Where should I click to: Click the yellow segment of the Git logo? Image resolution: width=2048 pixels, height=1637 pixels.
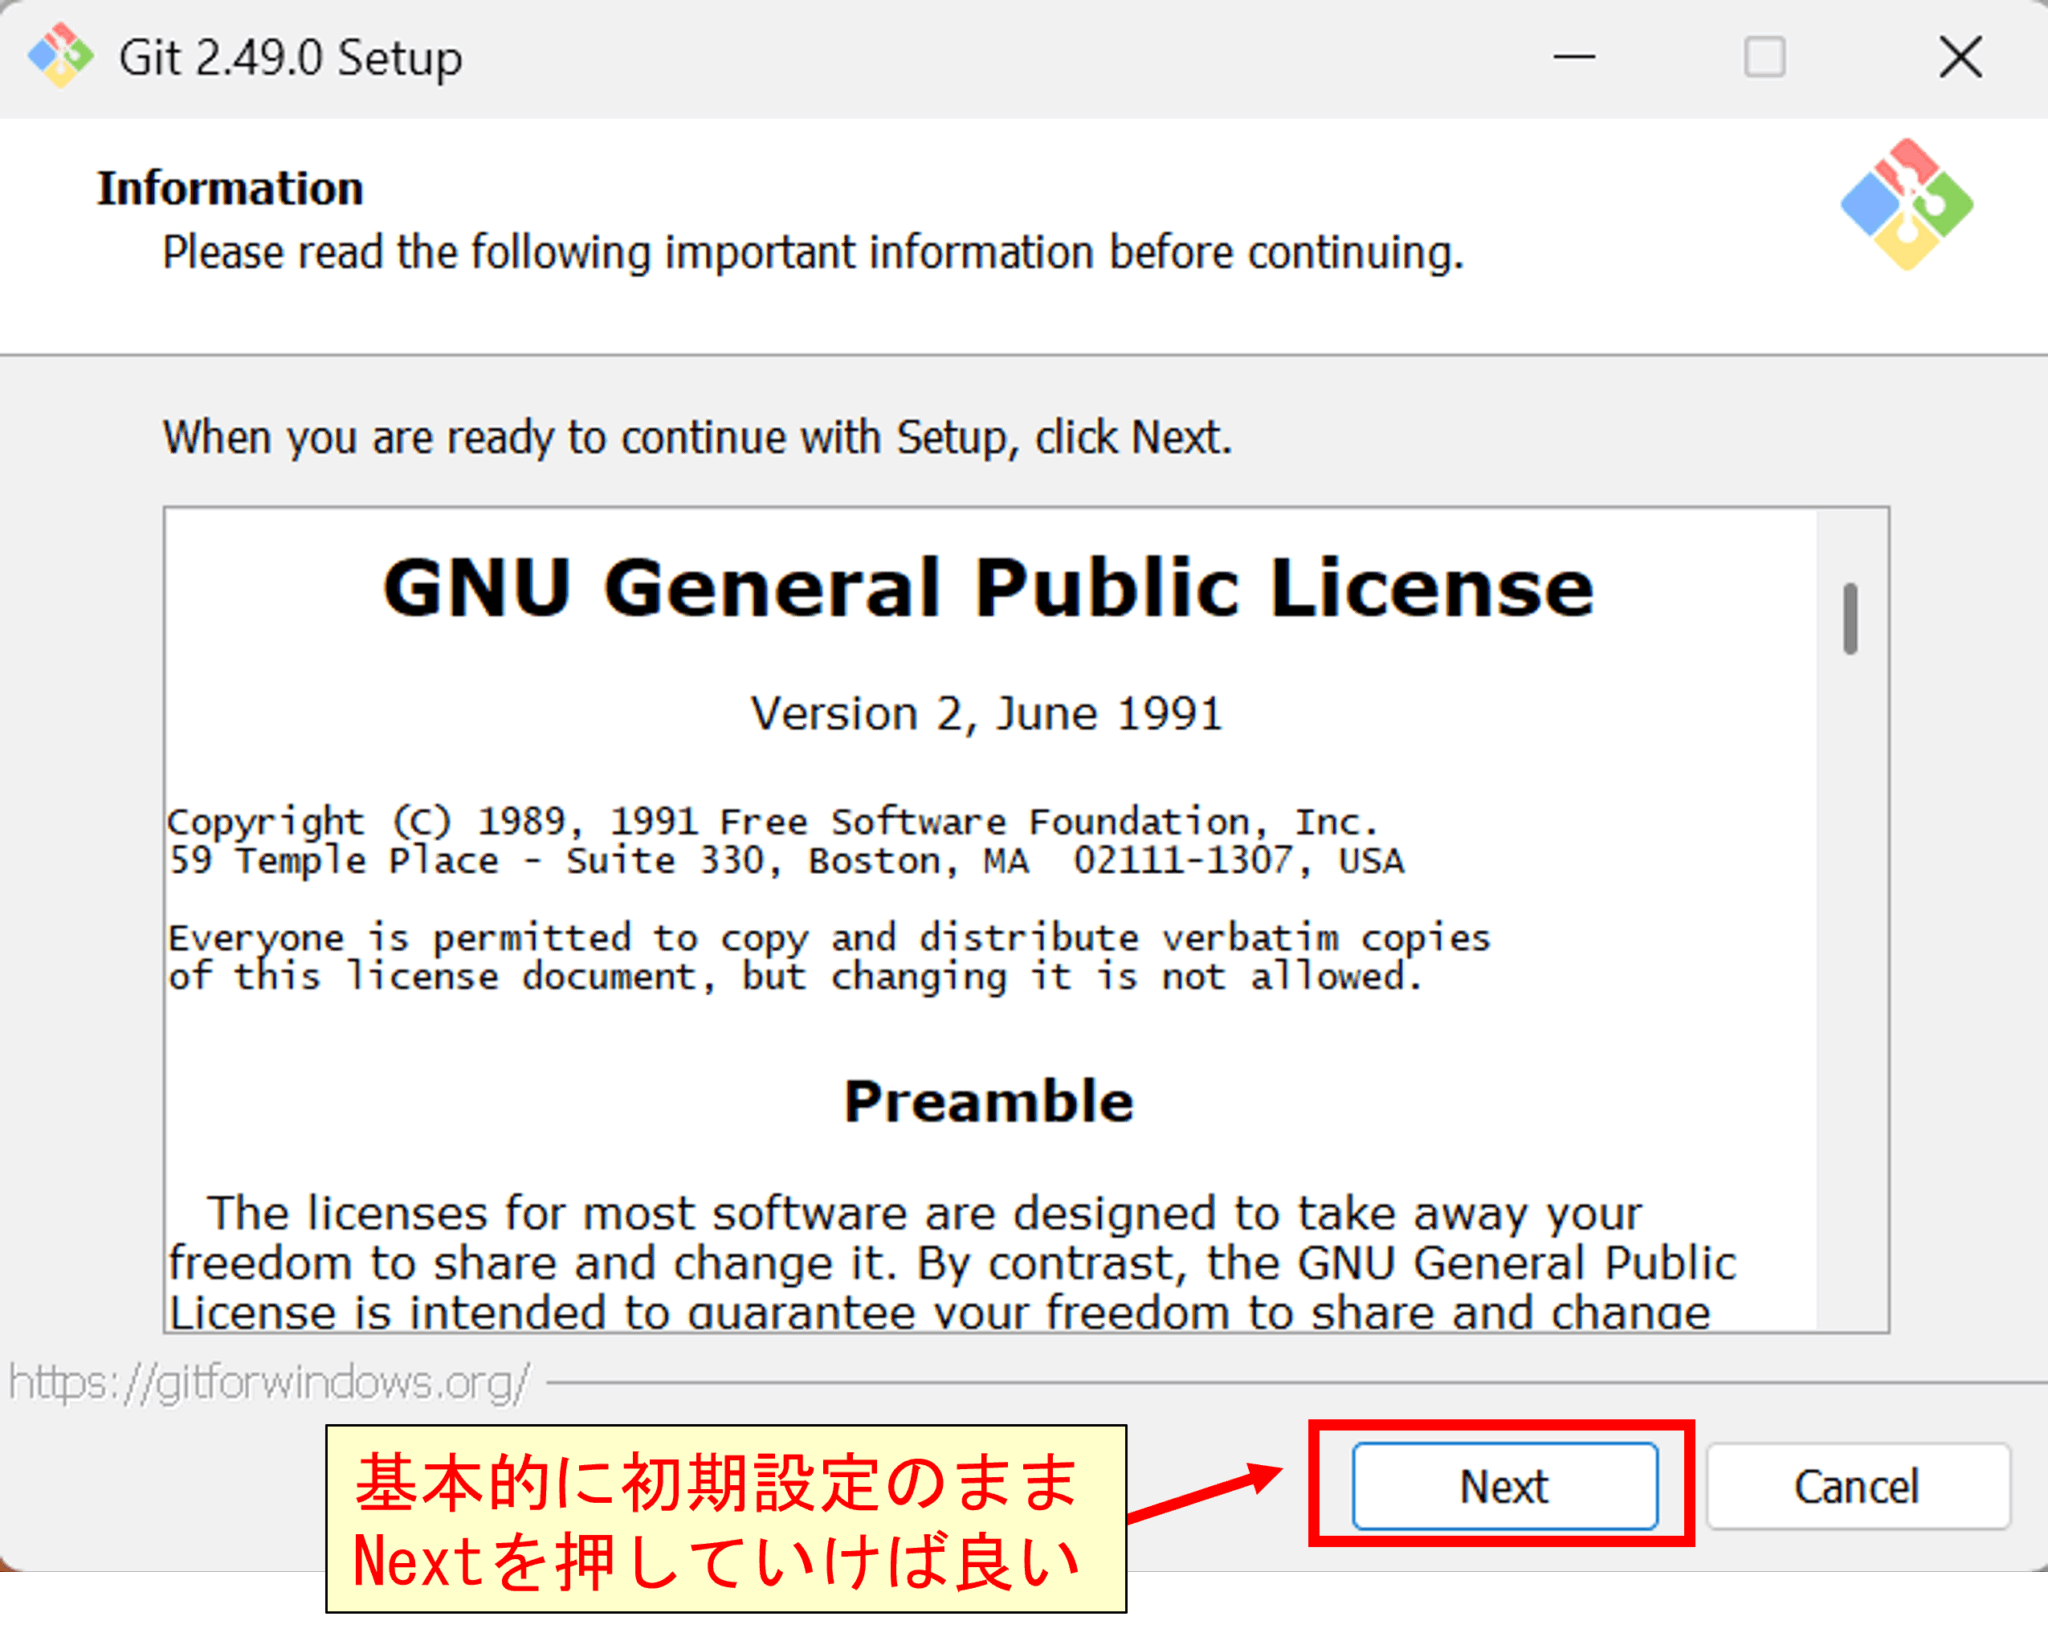coord(1908,247)
